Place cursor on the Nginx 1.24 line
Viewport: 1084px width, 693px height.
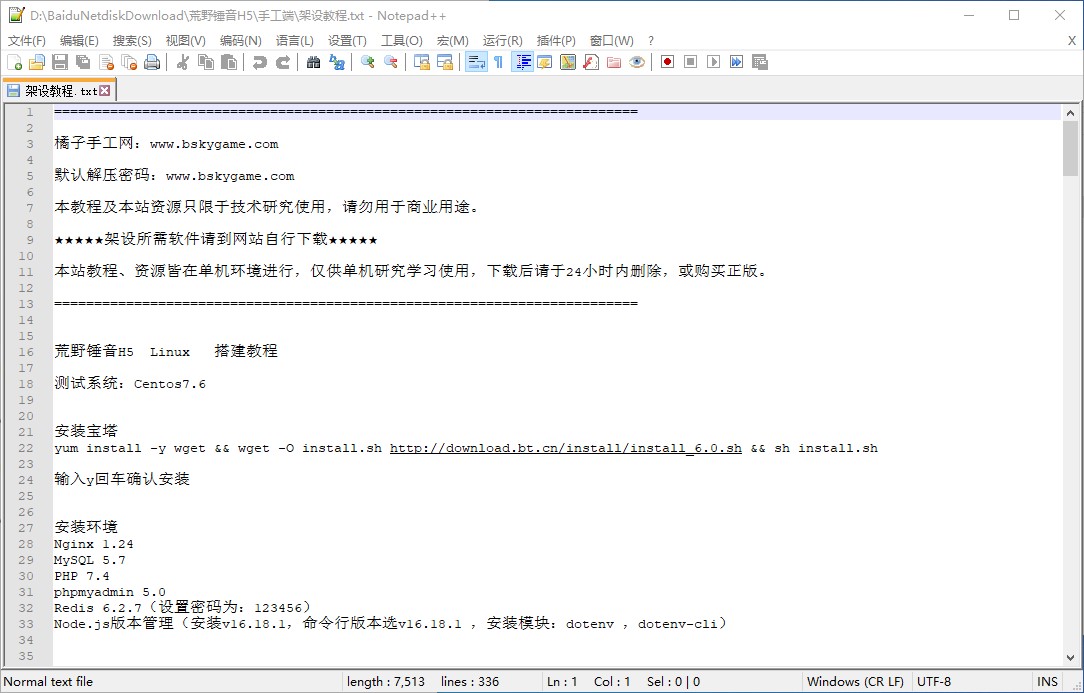(x=93, y=544)
